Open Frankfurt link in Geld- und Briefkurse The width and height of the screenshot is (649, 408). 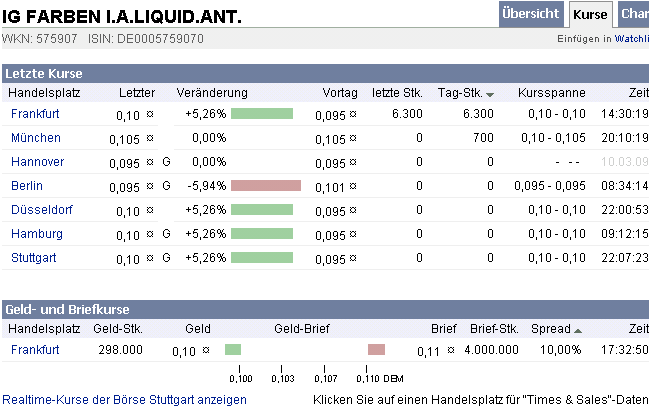click(x=35, y=350)
